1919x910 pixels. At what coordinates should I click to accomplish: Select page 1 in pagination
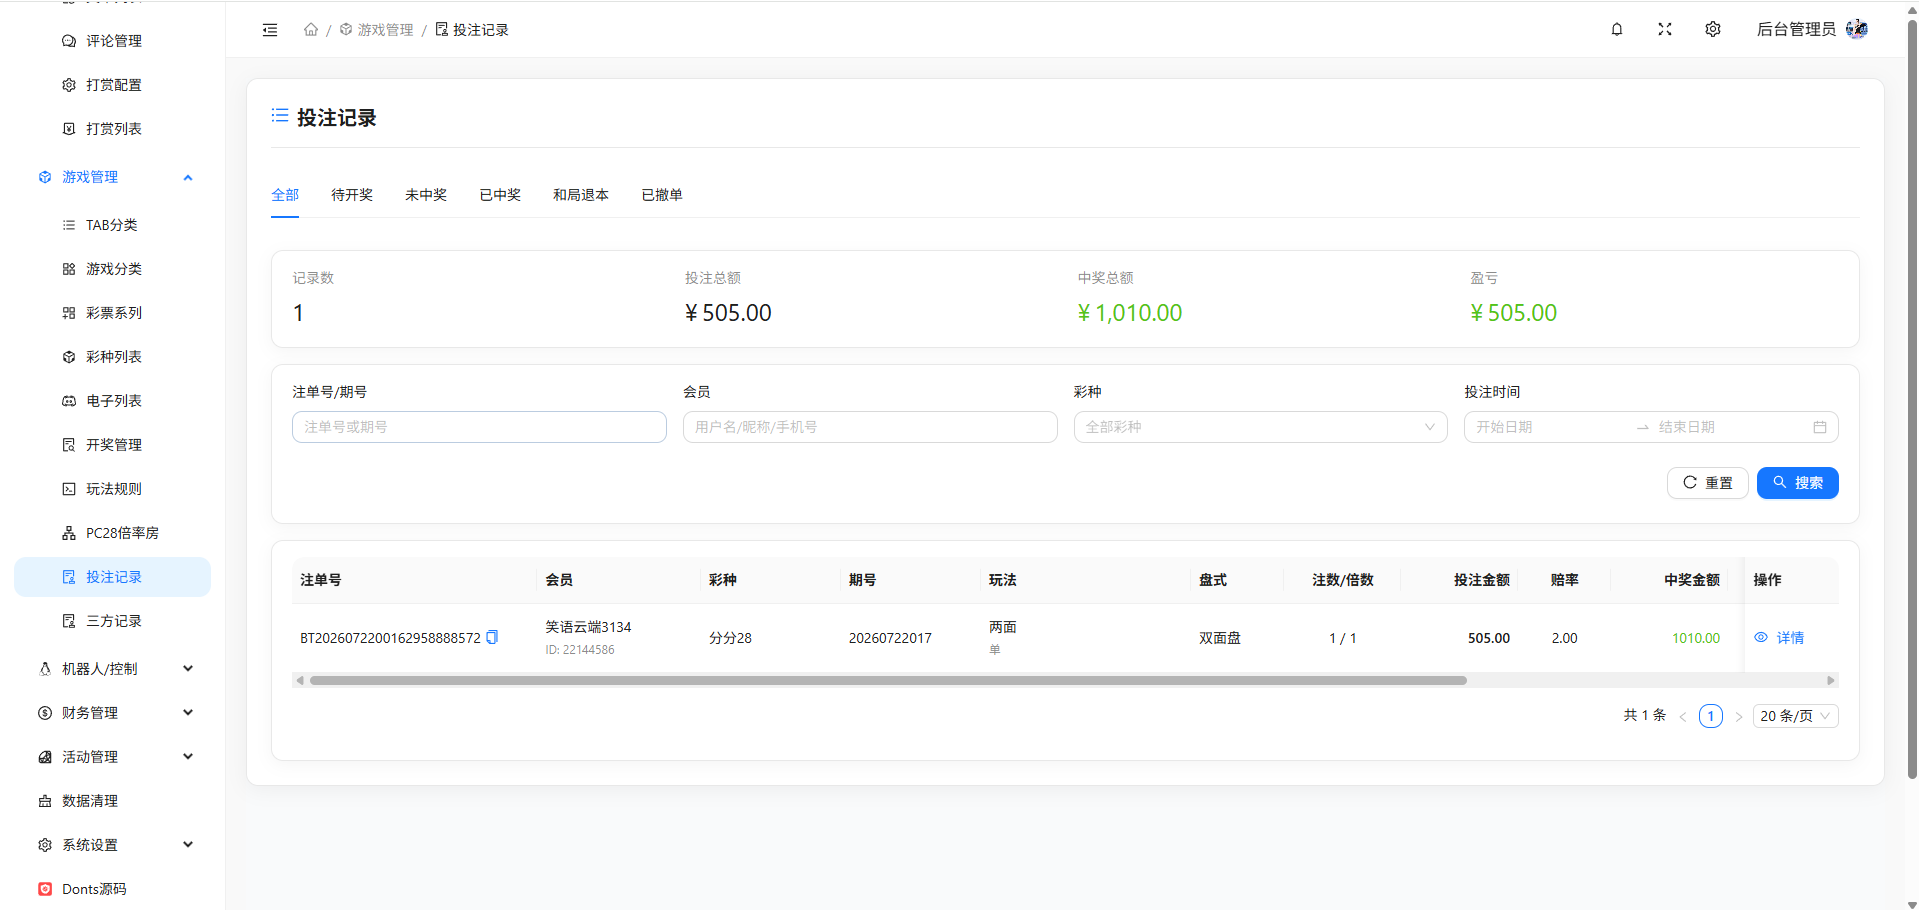pos(1711,716)
